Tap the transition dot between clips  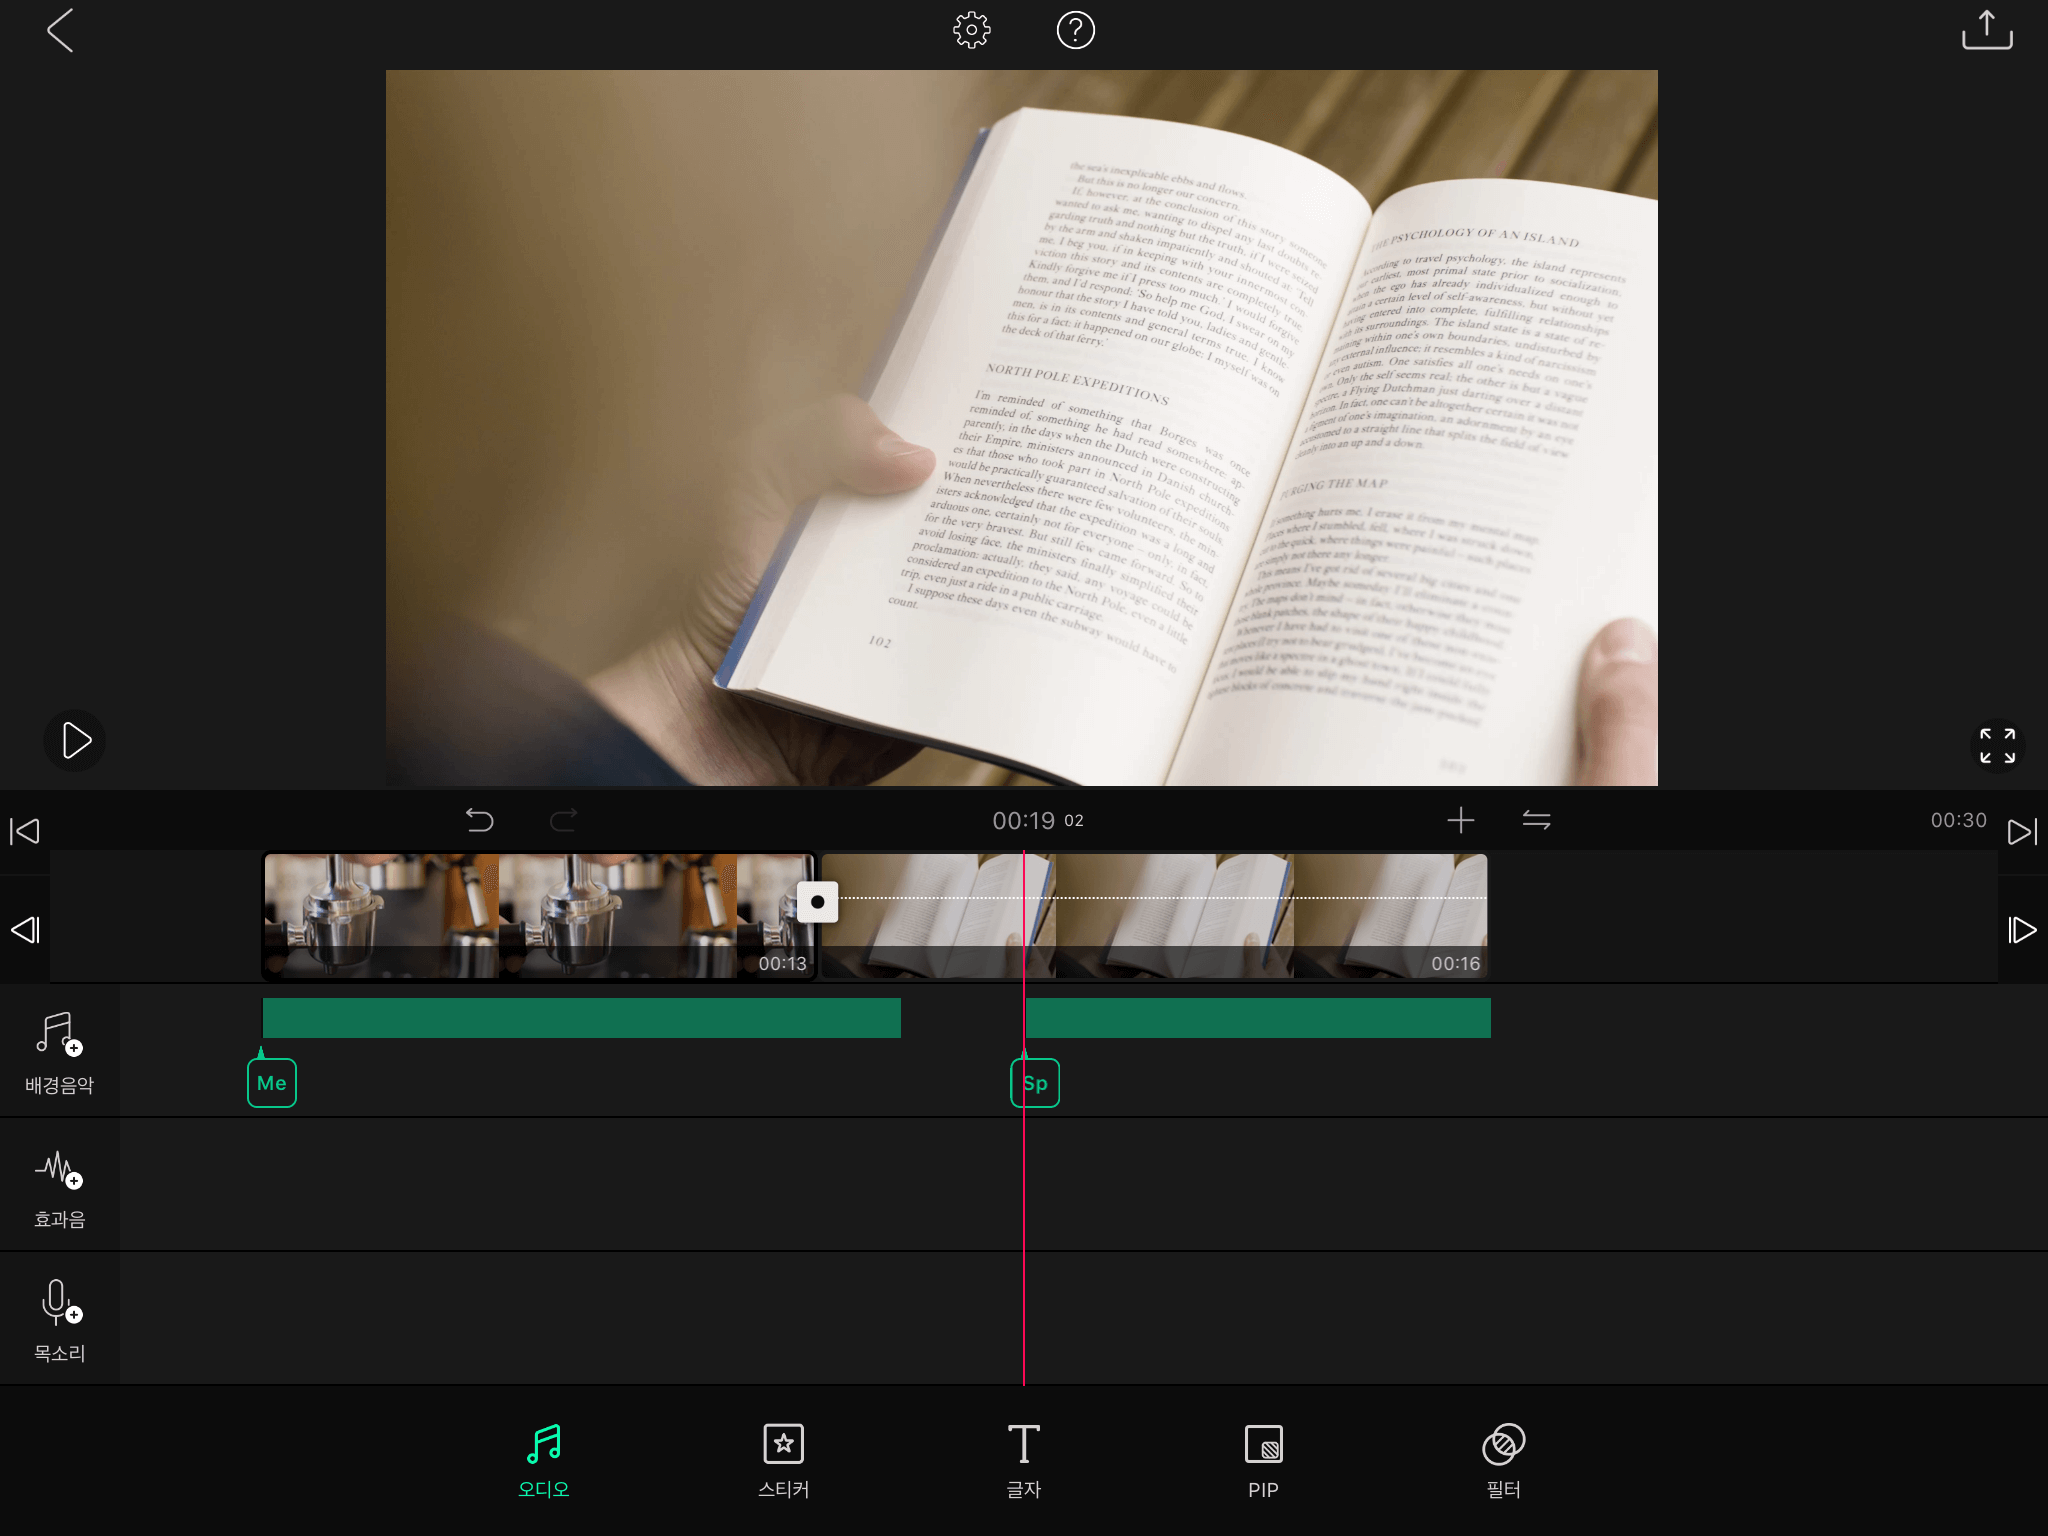[x=817, y=902]
